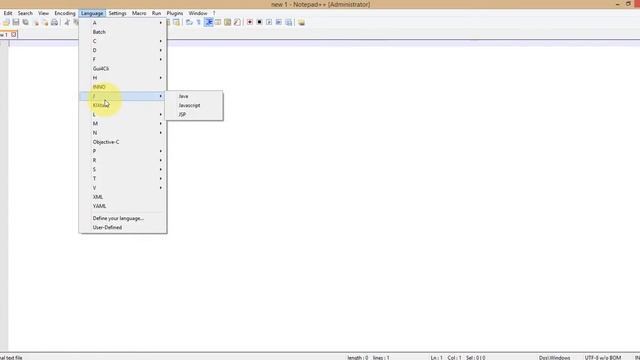Open the S languages submenu
Screen dimensions: 640x360
pyautogui.click(x=123, y=169)
